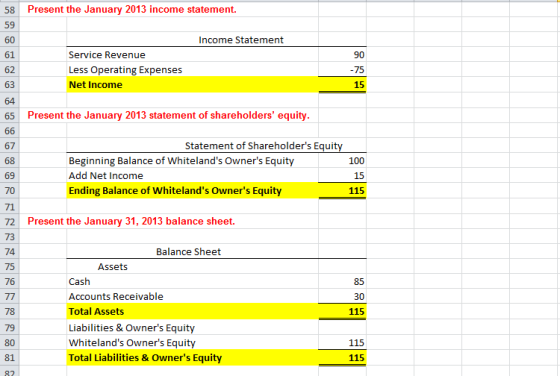The width and height of the screenshot is (560, 376).
Task: Select the beginning balance value 100
Action: point(342,161)
